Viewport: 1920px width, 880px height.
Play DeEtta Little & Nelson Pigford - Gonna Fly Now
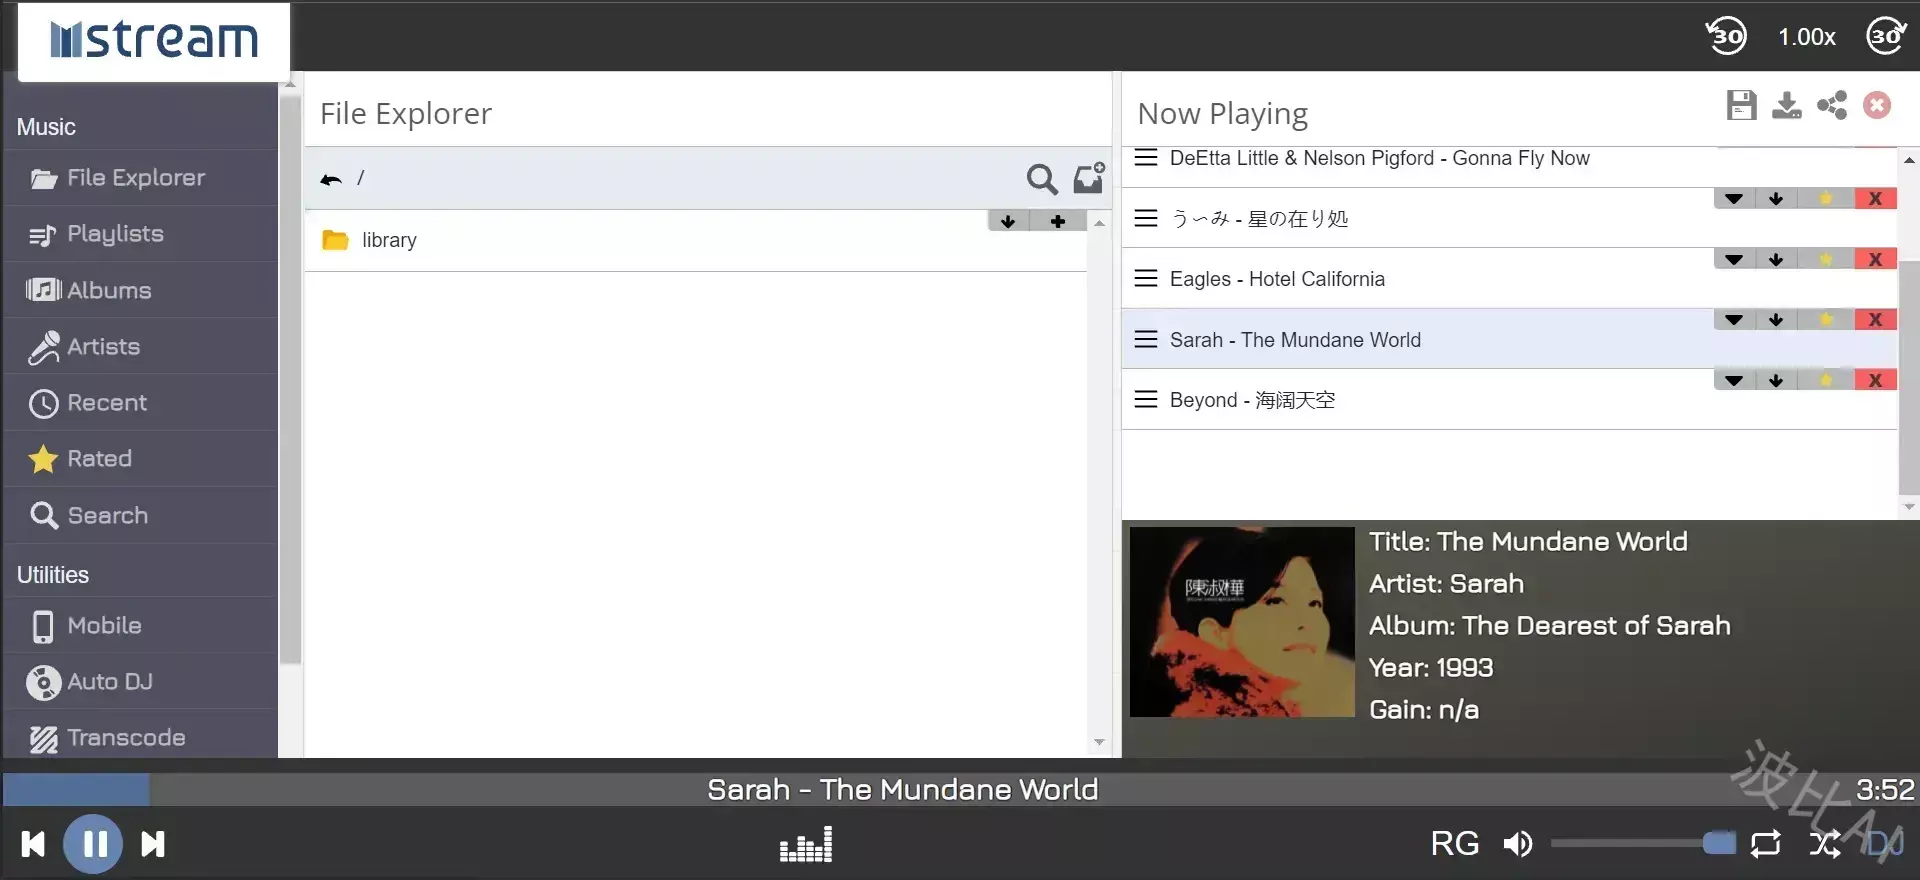coord(1379,158)
